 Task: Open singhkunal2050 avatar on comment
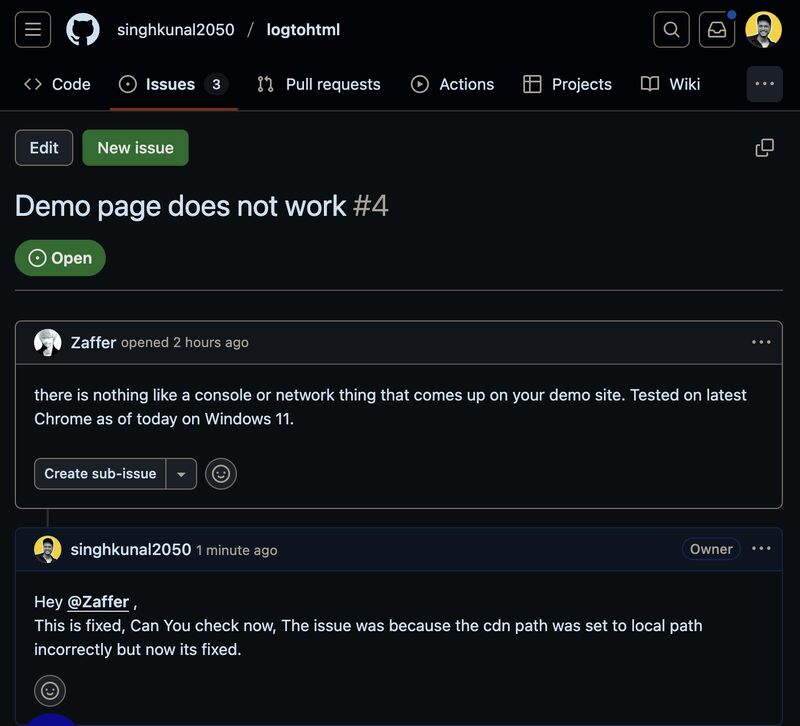tap(47, 549)
